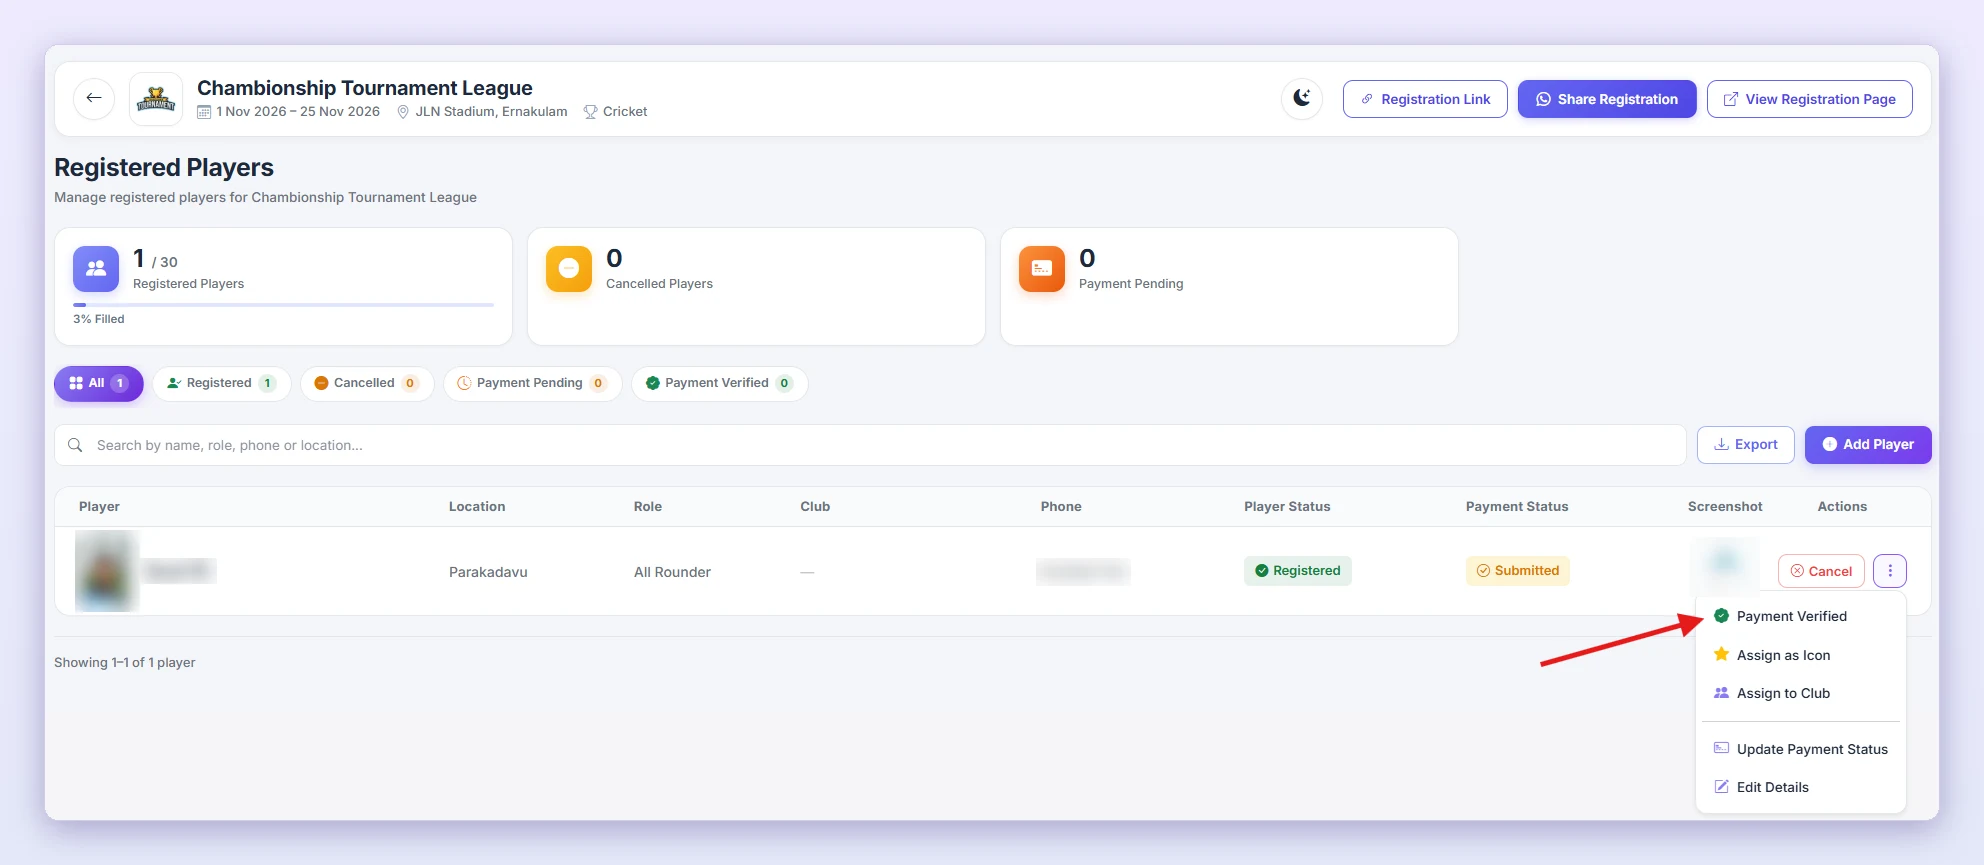Go back using the arrow button
Viewport: 1984px width, 865px height.
tap(94, 98)
